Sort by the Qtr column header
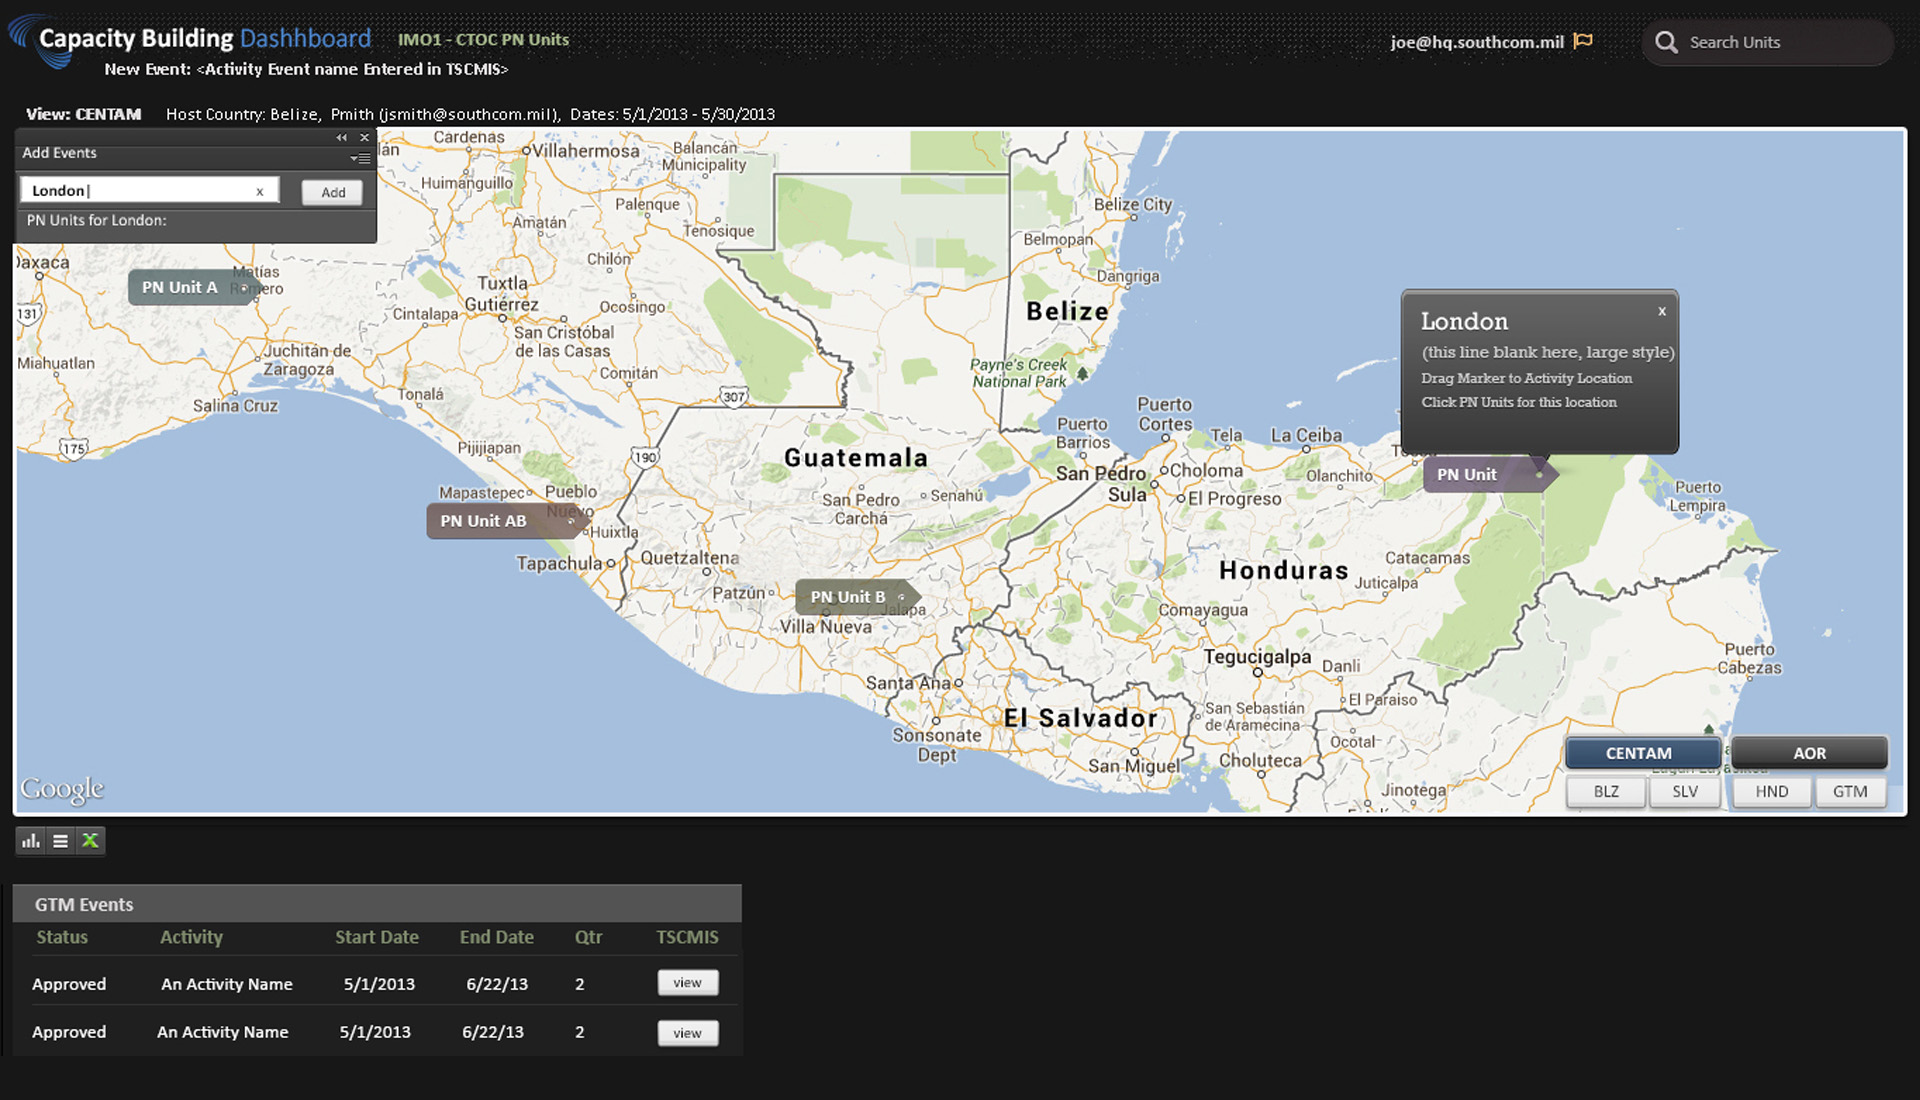1920x1100 pixels. 588,937
